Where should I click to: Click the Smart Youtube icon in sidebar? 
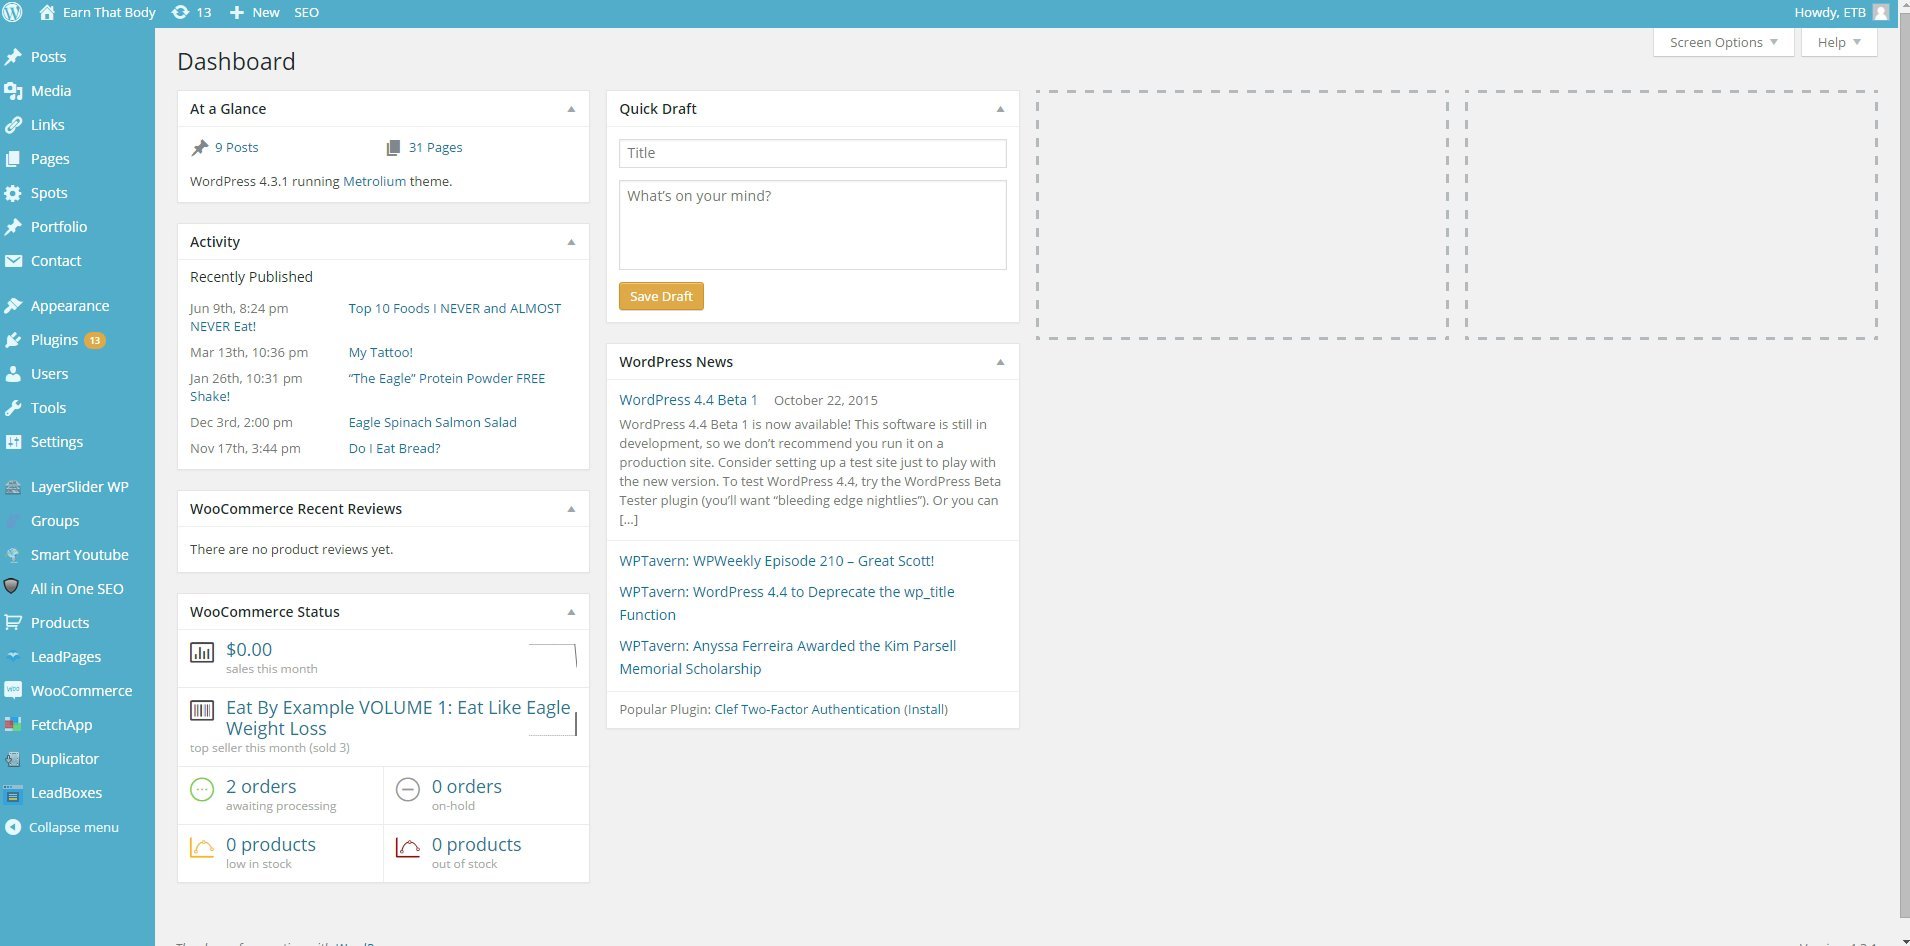(x=13, y=555)
